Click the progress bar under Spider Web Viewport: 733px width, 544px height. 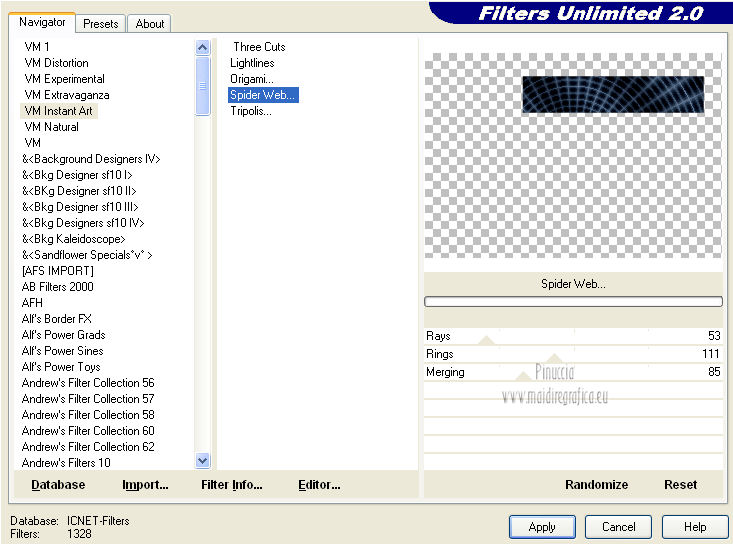[x=573, y=301]
